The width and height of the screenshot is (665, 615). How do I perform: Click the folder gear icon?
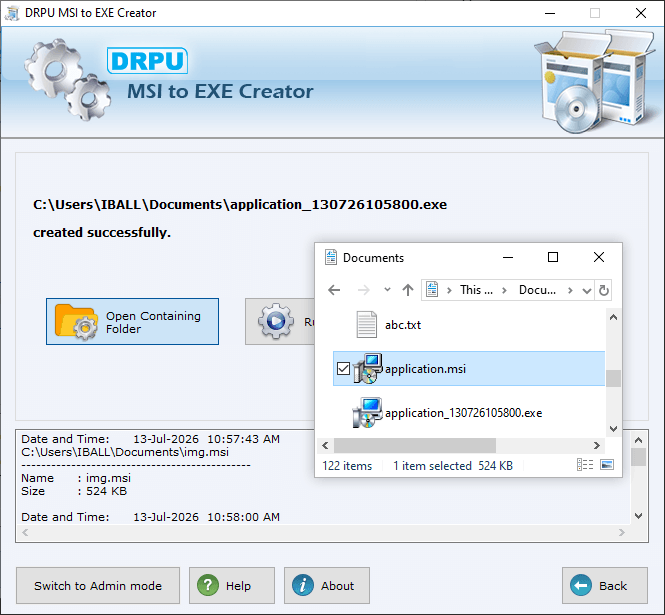click(x=75, y=322)
